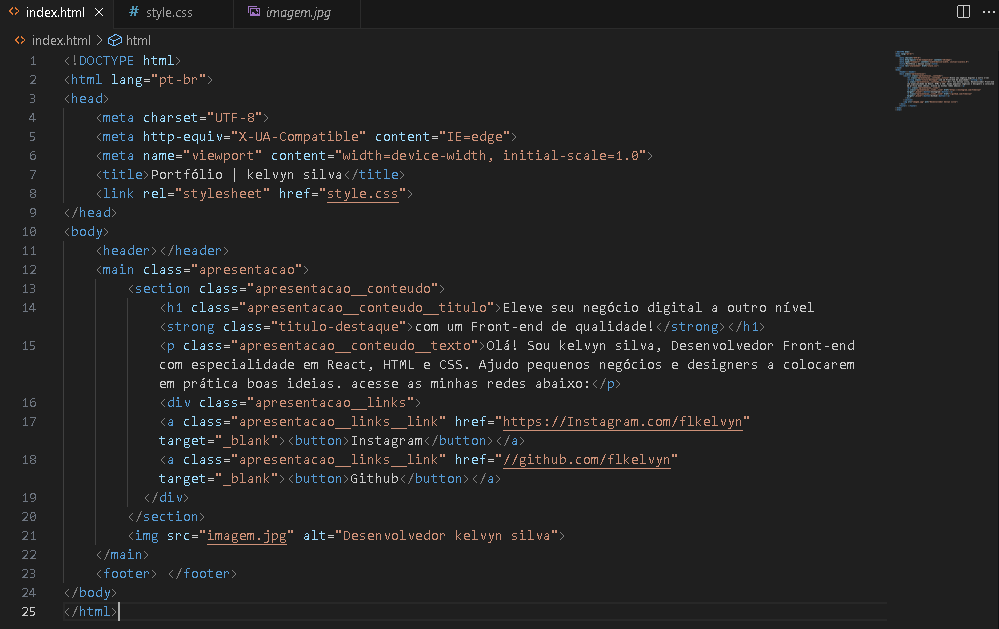
Task: Open the imagem.jpg src link
Action: pyautogui.click(x=247, y=536)
